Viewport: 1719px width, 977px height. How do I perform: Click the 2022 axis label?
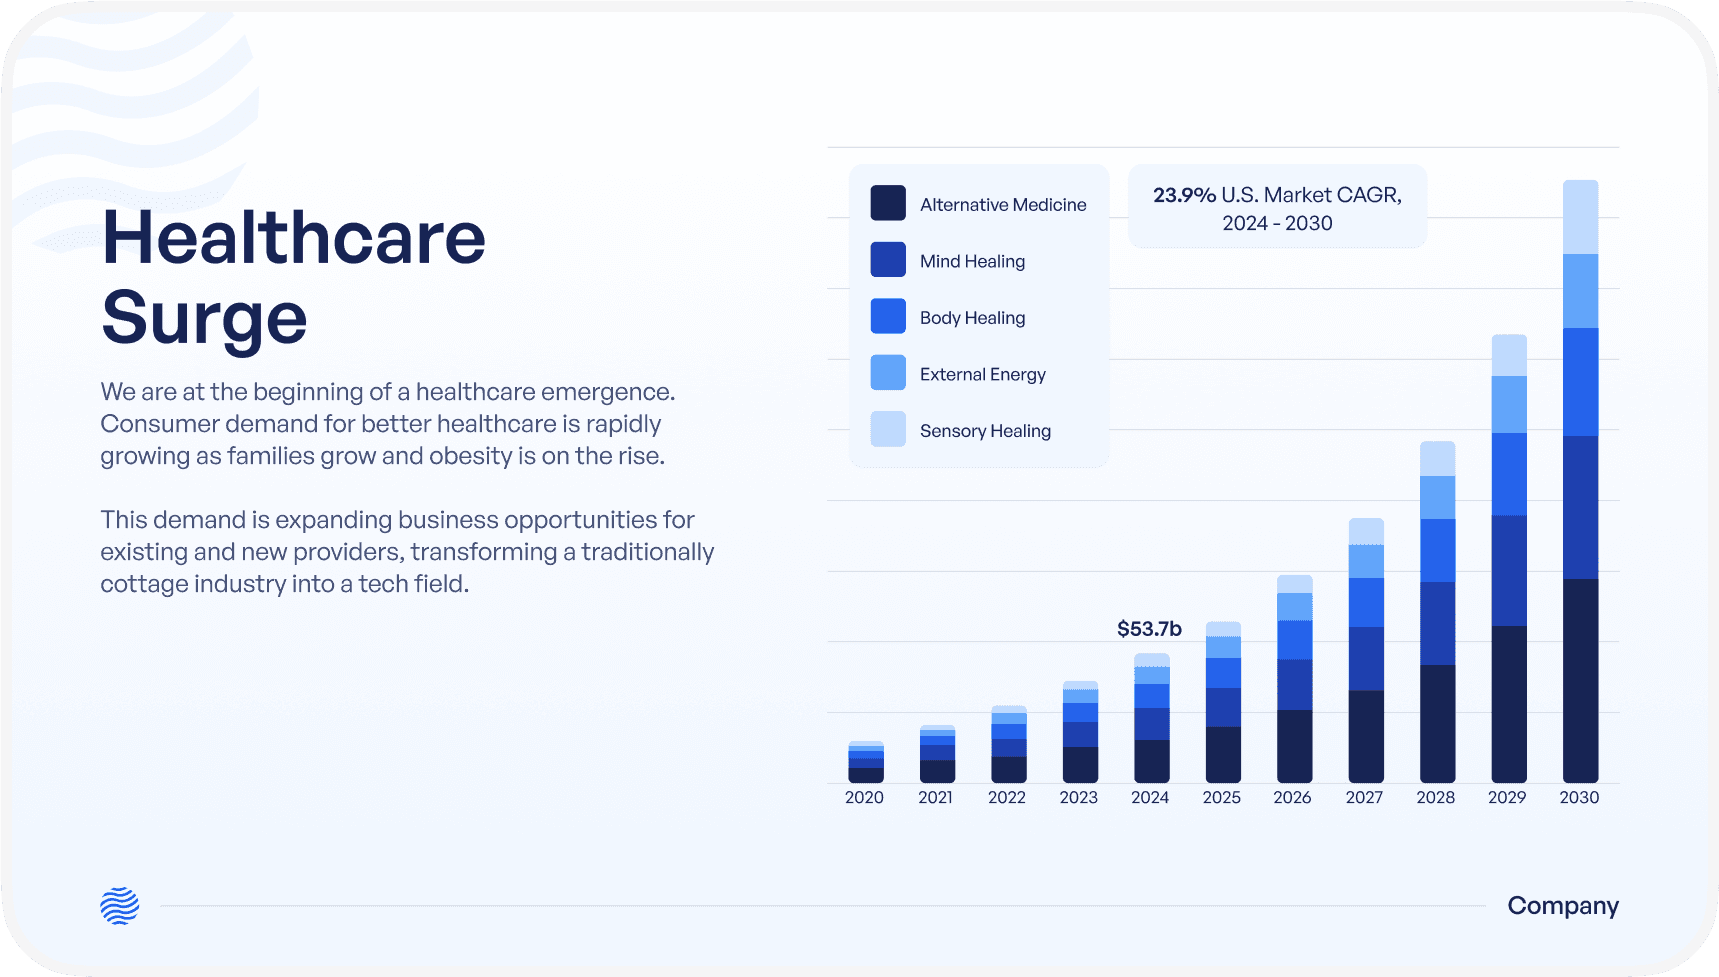(1007, 797)
